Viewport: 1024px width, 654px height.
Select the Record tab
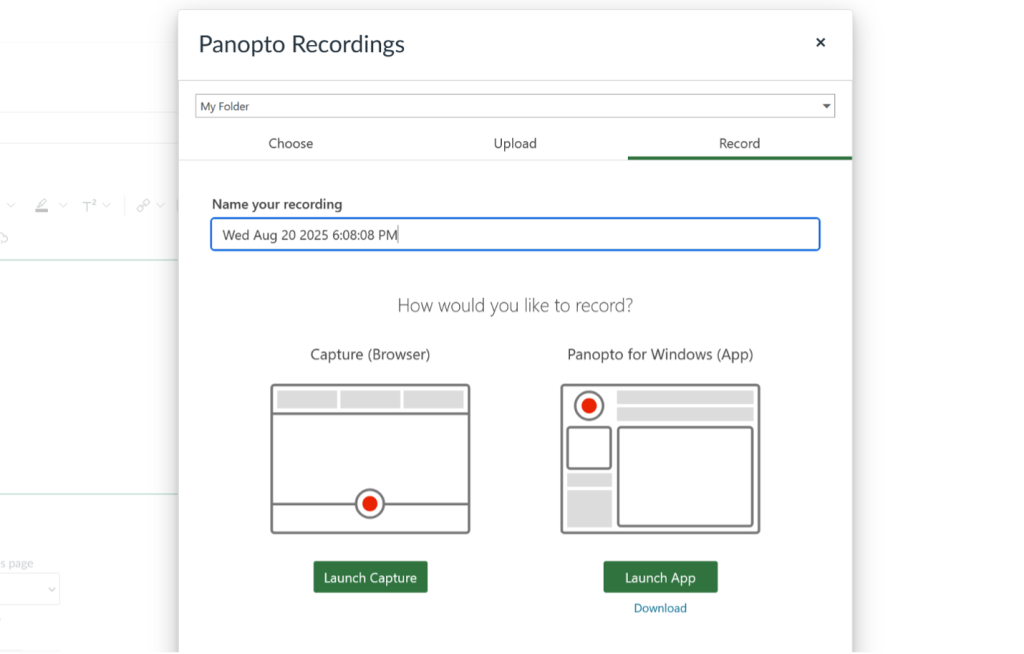[x=739, y=144]
